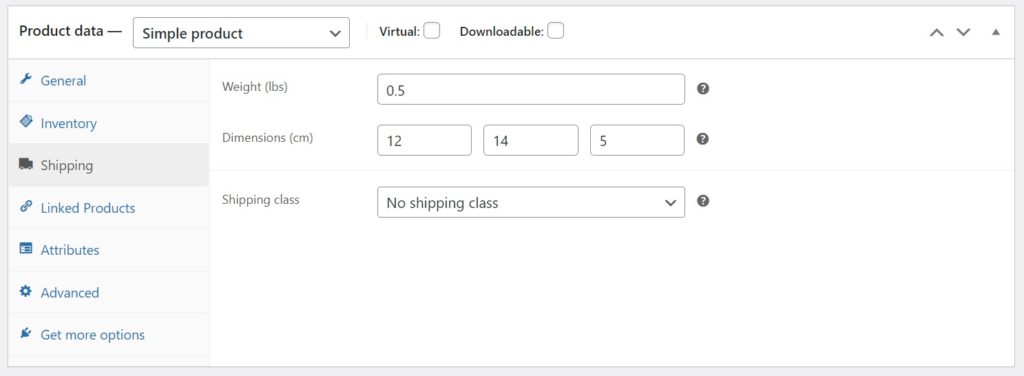This screenshot has width=1024, height=376.
Task: Click the help icon next to Dimensions fields
Action: 703,139
